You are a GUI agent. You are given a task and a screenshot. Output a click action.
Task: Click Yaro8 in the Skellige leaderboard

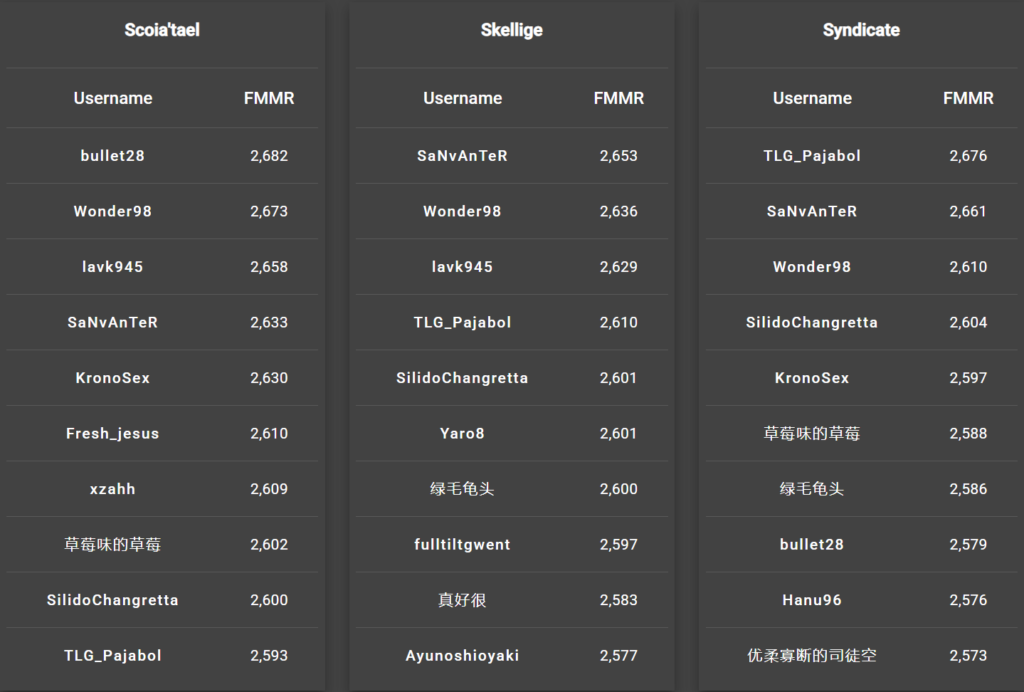[x=462, y=434]
